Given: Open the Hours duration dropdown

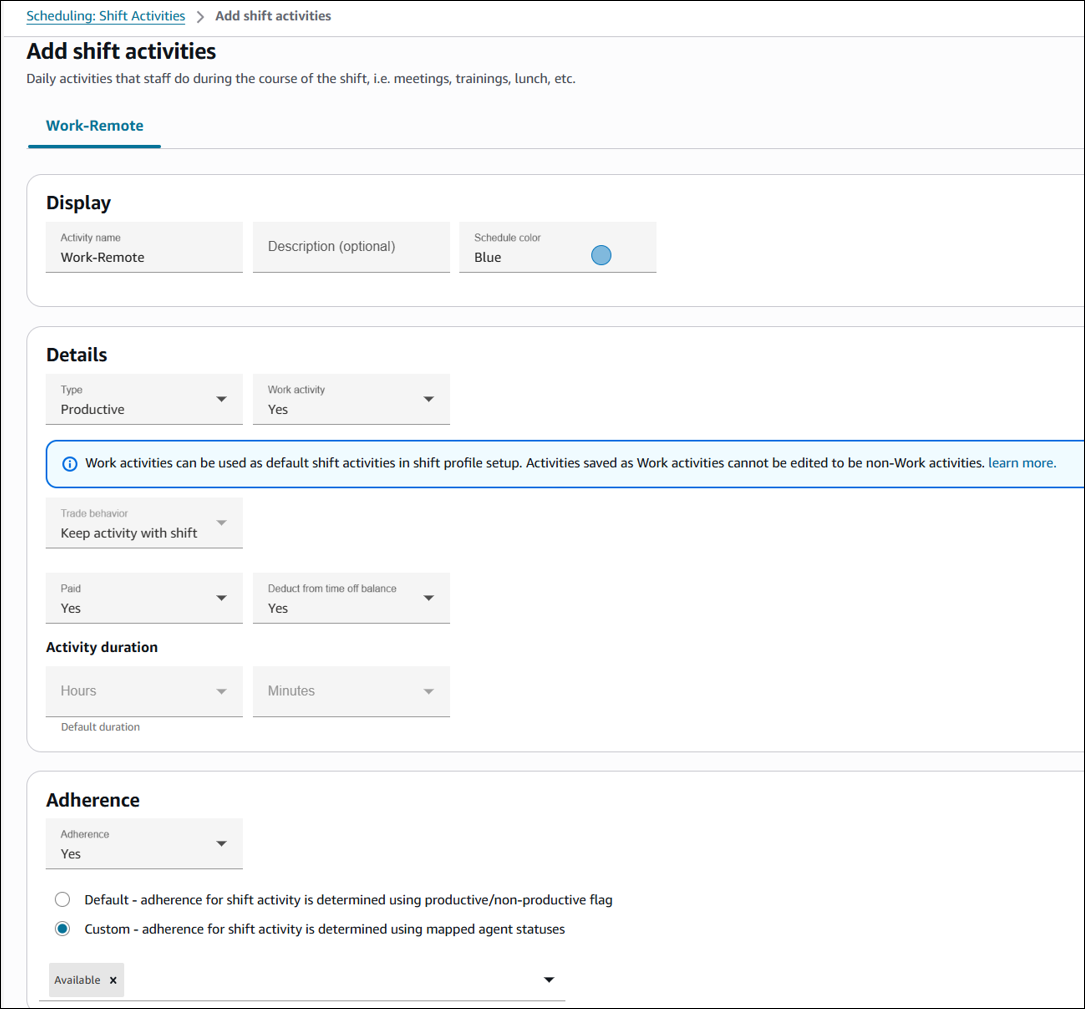Looking at the screenshot, I should tap(144, 691).
